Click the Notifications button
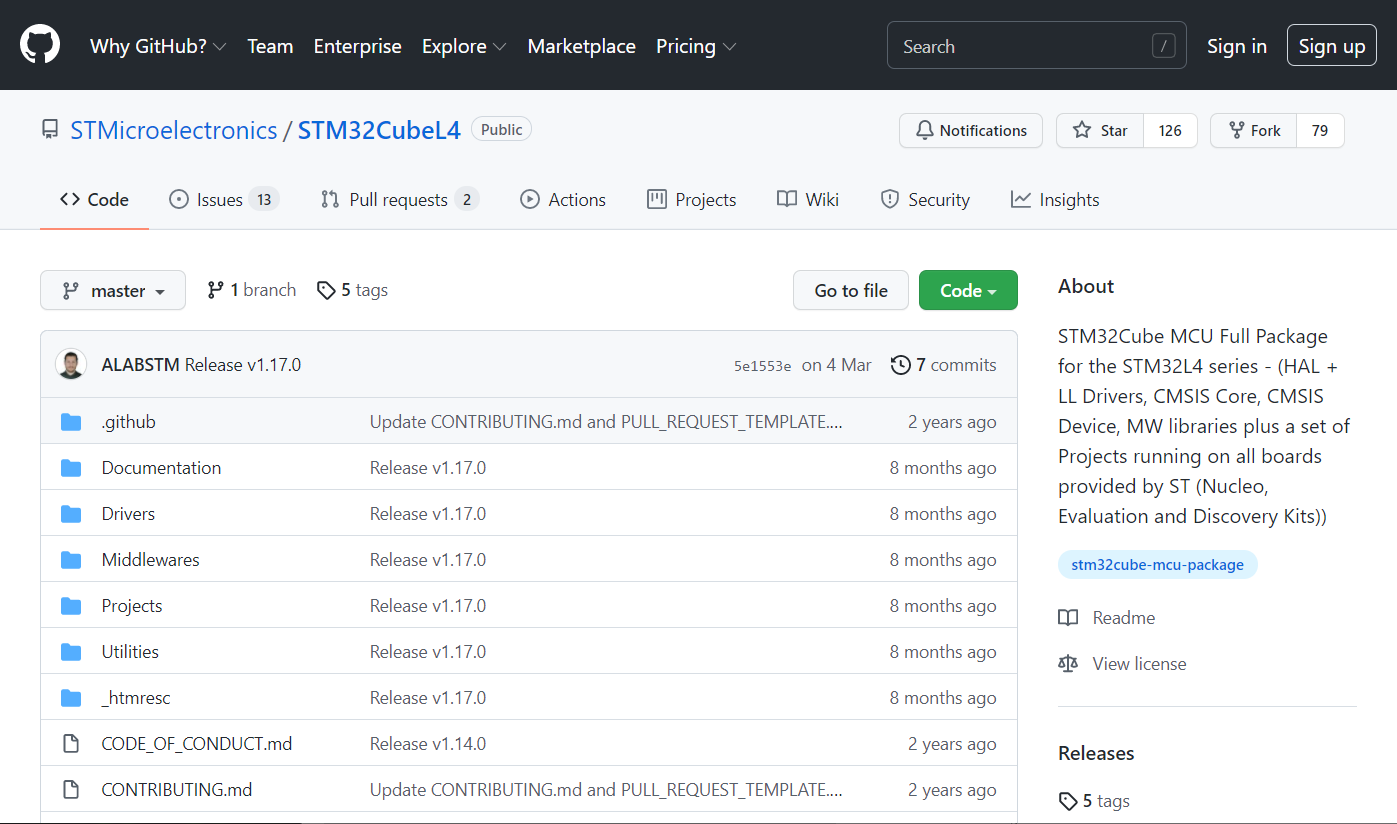The width and height of the screenshot is (1397, 824). 971,131
